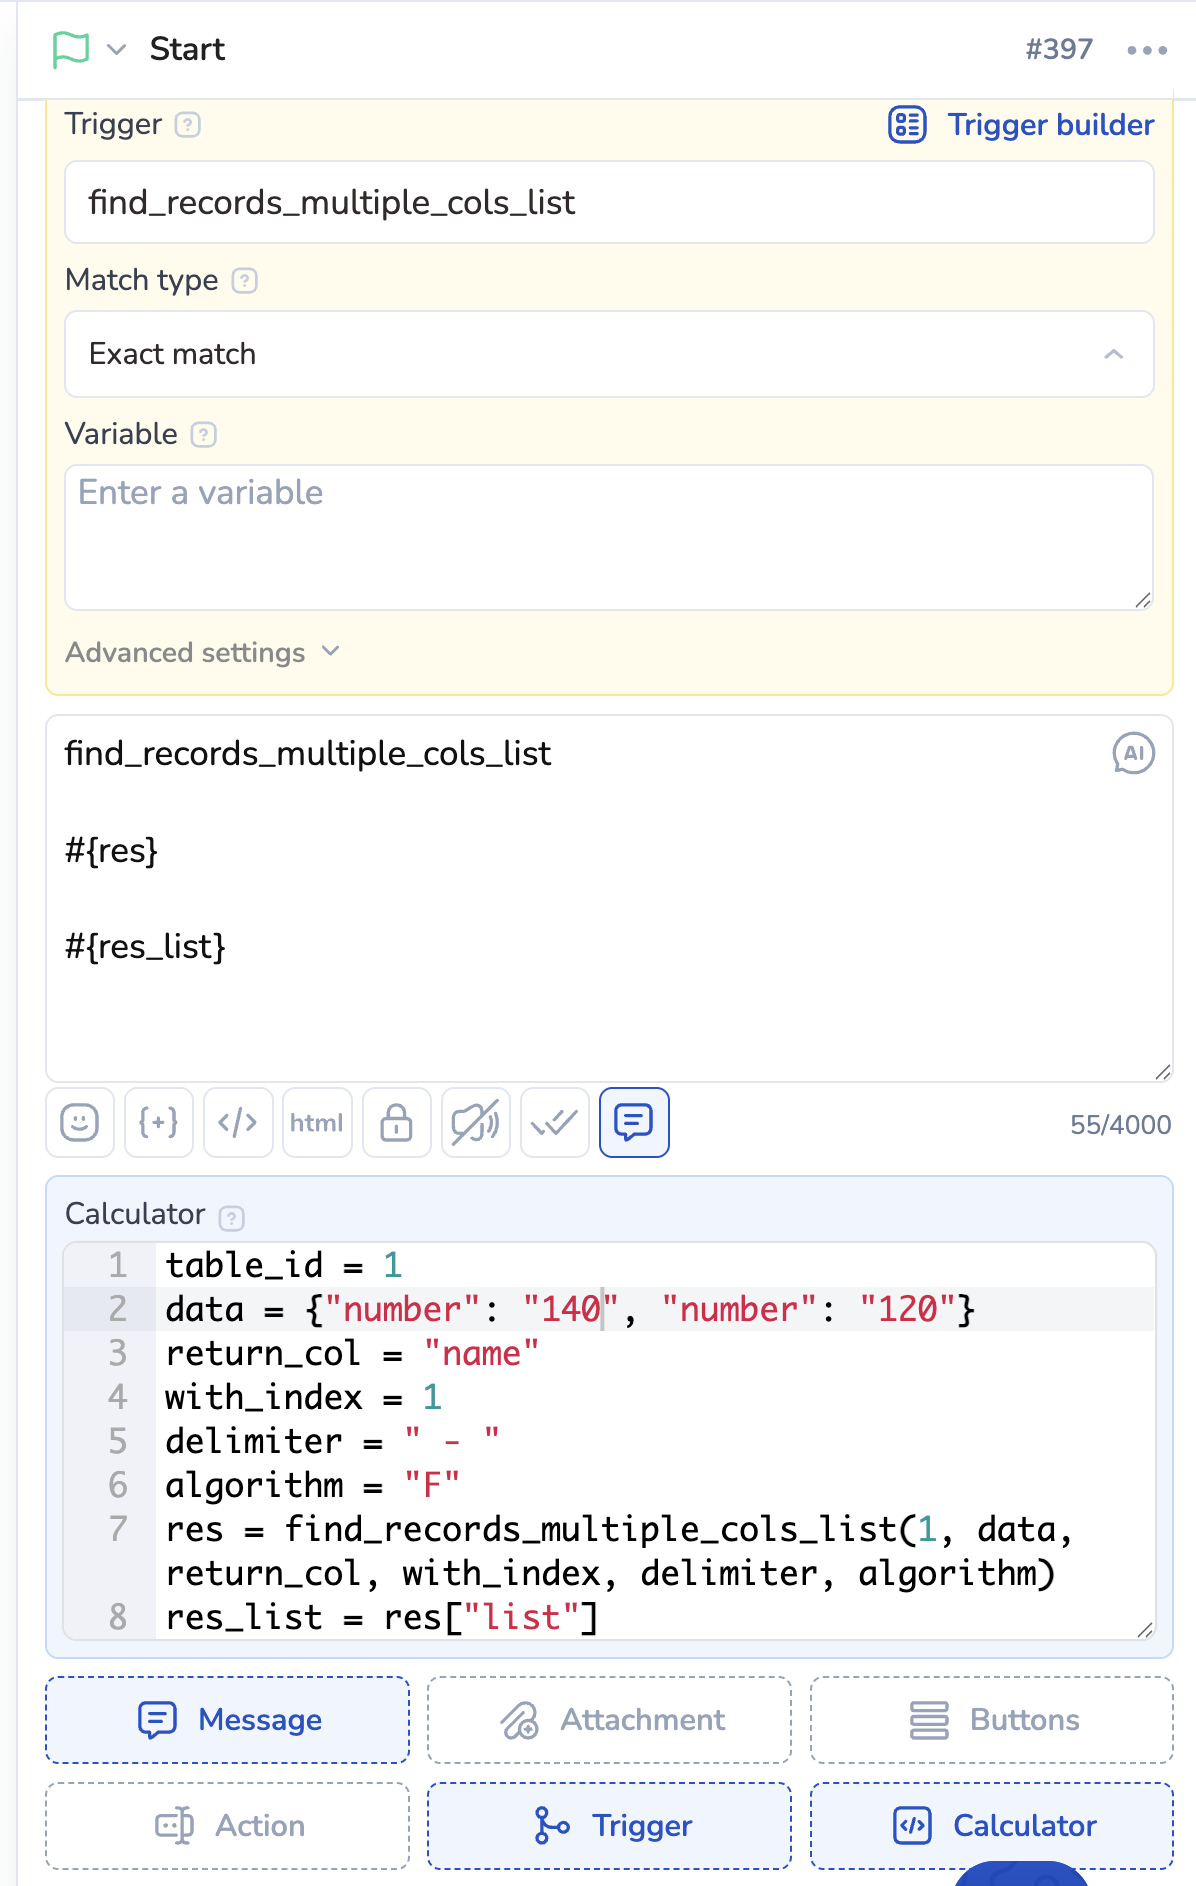
Task: Click the AI assistant icon in message box
Action: [1133, 754]
